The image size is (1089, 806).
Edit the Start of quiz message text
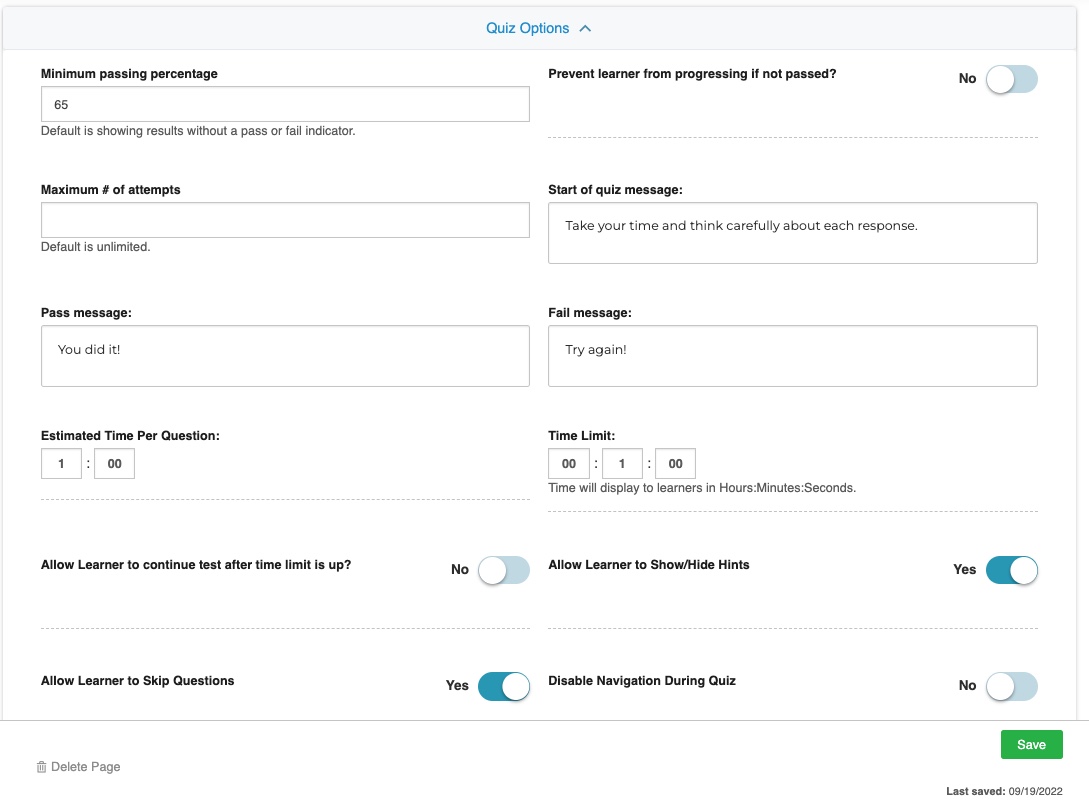pos(792,232)
